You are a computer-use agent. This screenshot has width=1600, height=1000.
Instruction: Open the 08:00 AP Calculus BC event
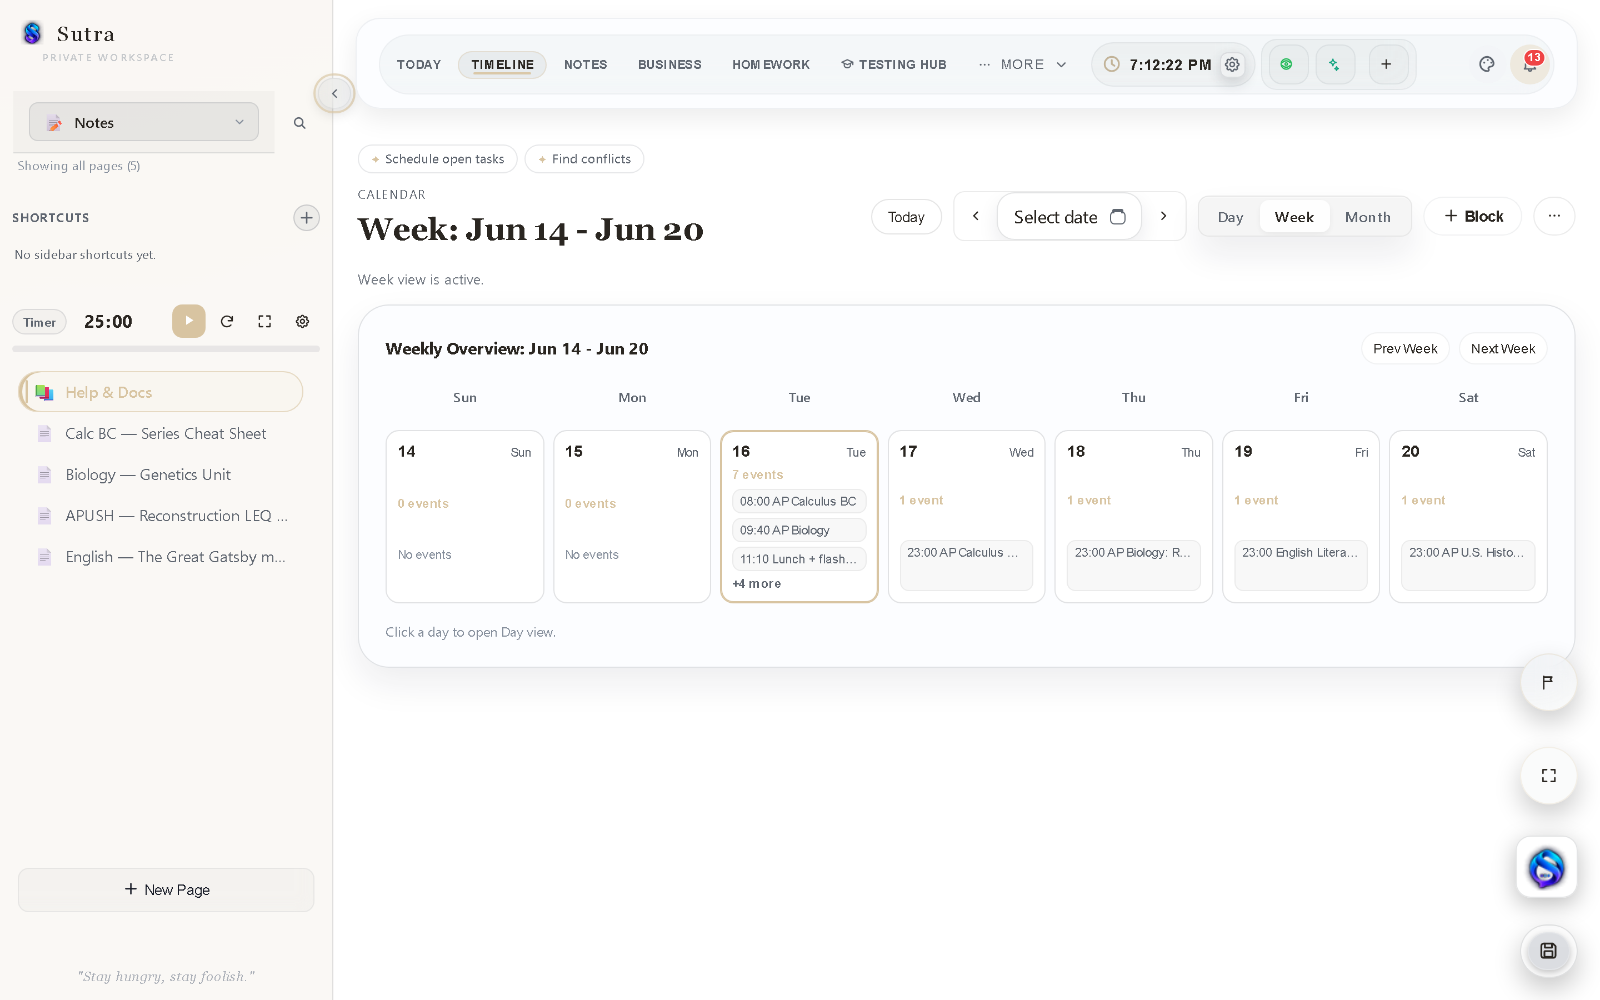coord(799,501)
